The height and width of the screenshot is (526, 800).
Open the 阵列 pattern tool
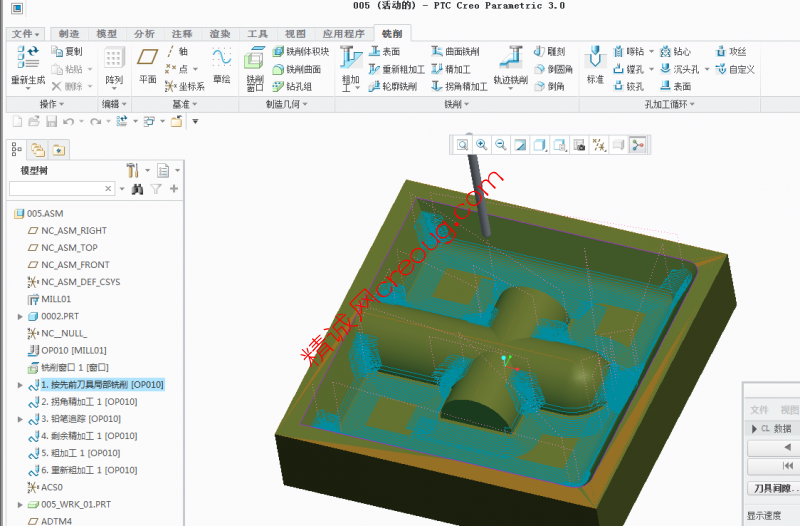114,65
